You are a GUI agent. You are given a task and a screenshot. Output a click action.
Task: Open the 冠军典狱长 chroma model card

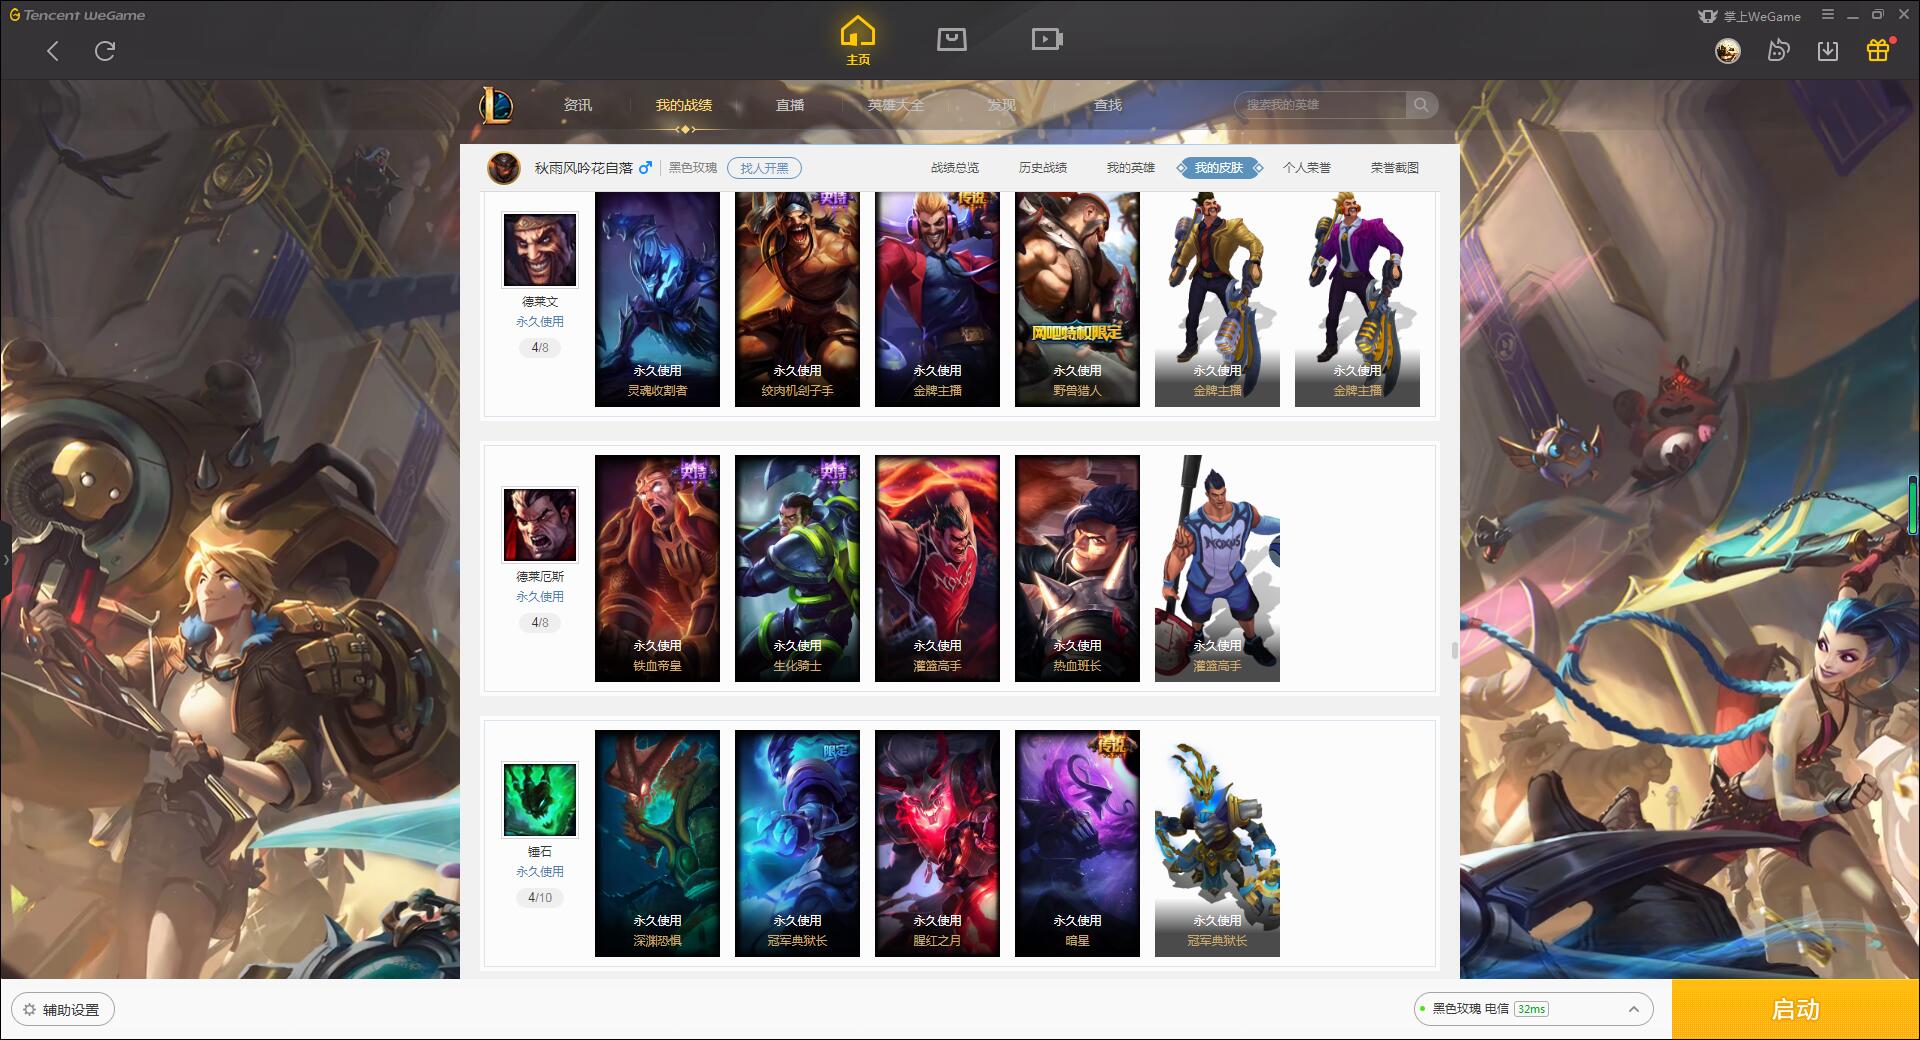point(1217,843)
